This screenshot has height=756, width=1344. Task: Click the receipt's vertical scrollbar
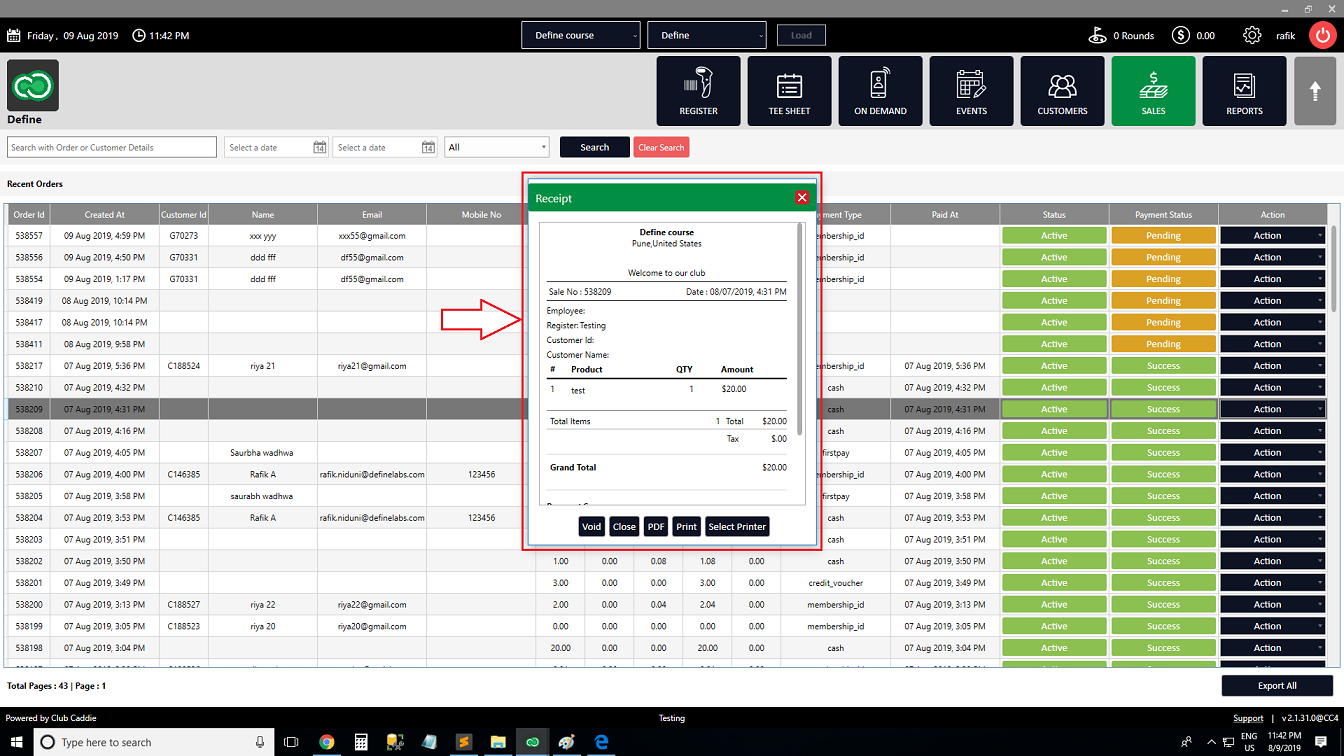[x=800, y=330]
